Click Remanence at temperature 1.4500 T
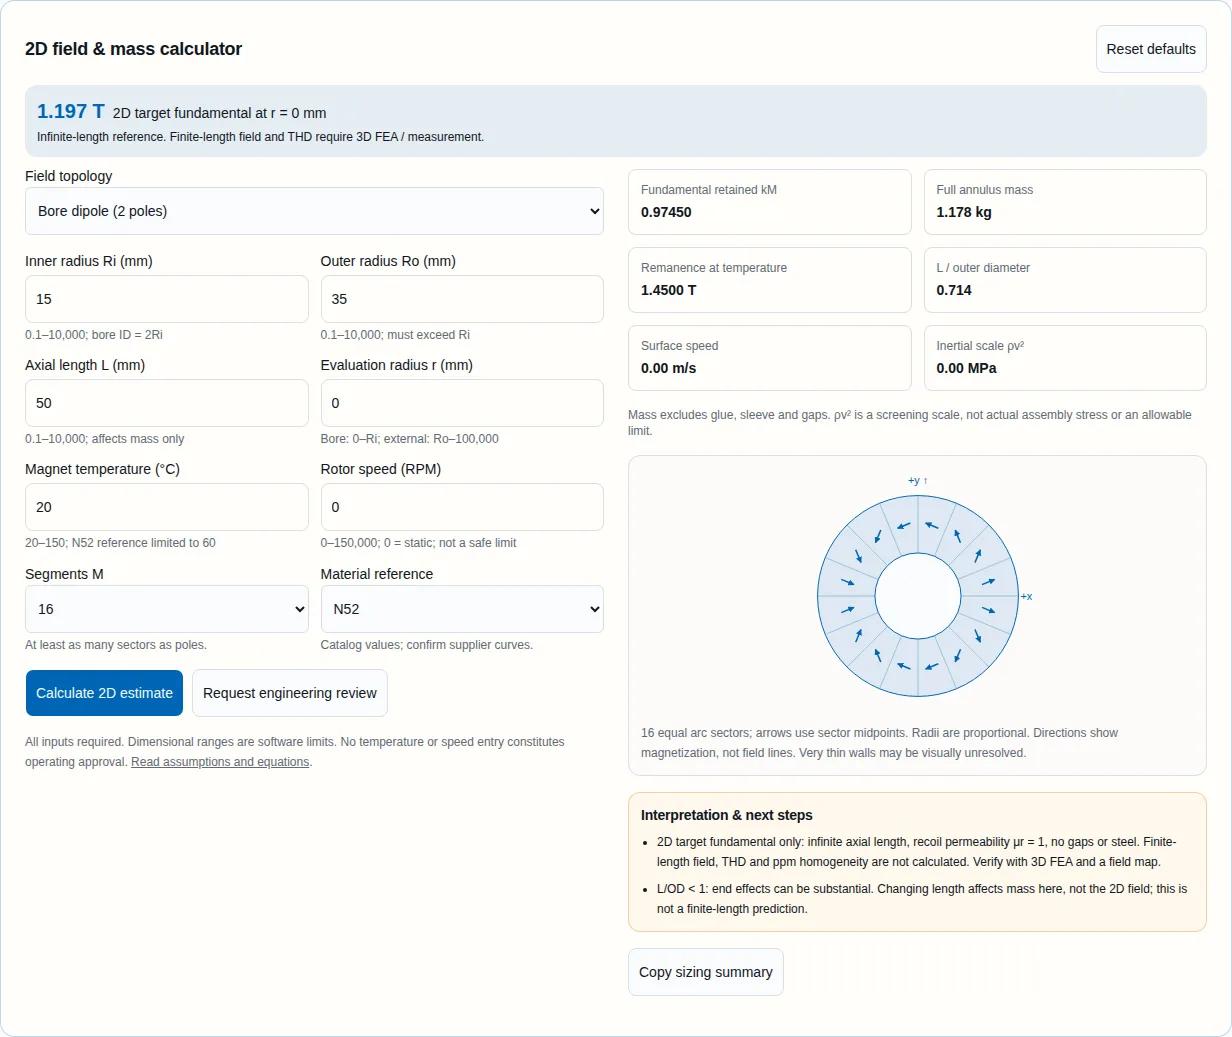This screenshot has height=1037, width=1232. 669,290
